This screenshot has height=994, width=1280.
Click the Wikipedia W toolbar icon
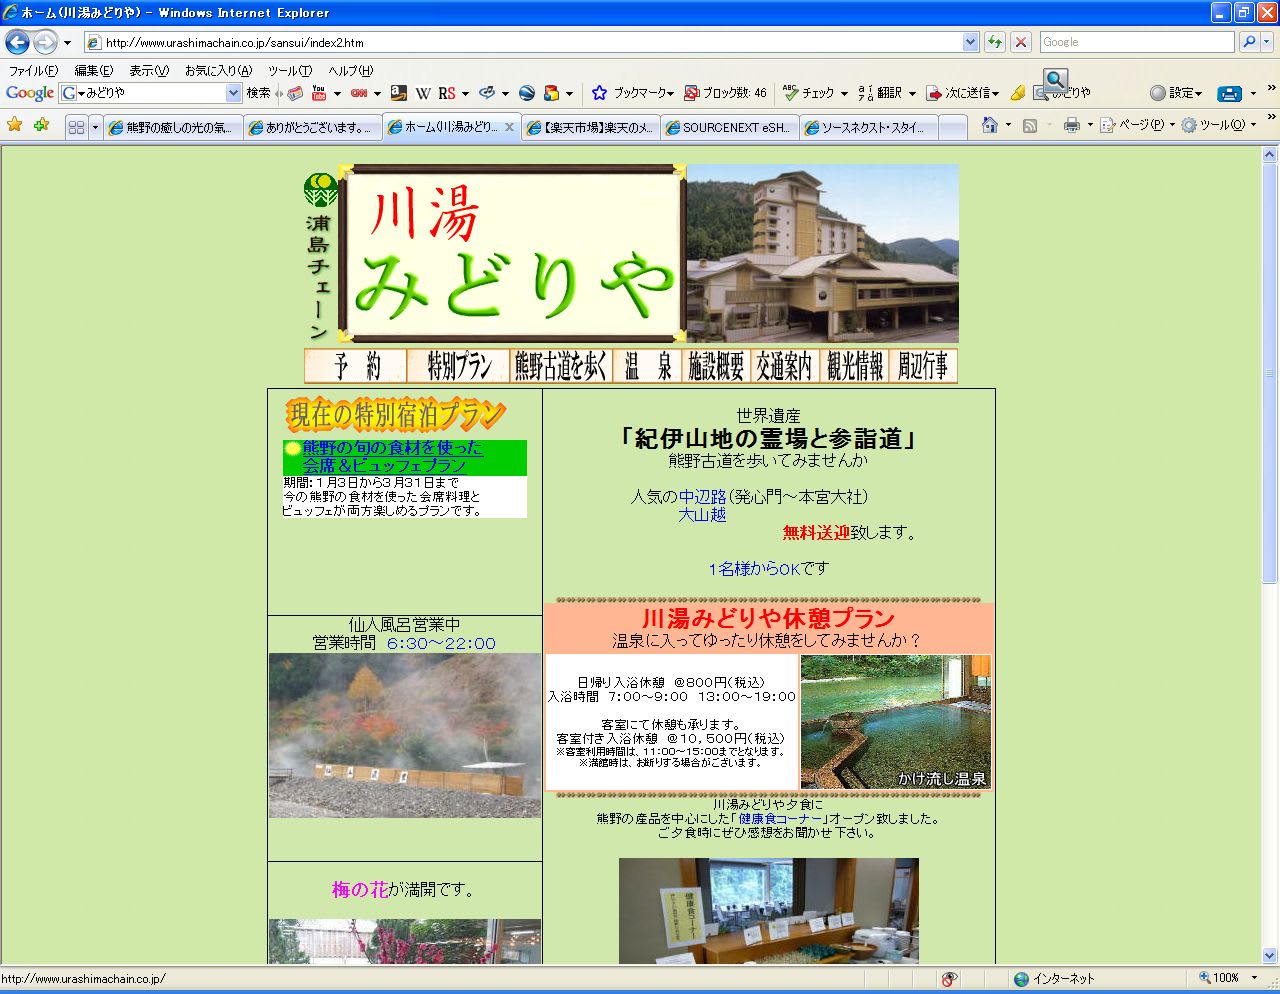click(x=423, y=93)
